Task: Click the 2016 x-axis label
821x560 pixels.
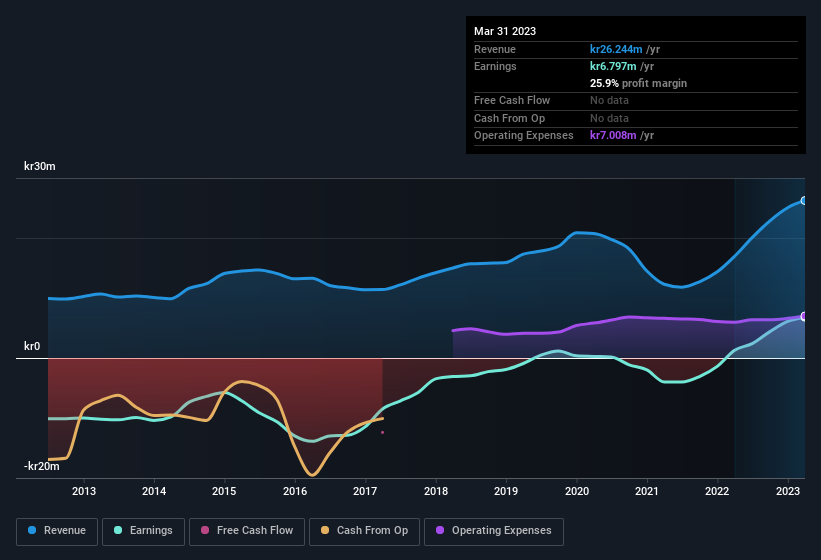Action: (x=295, y=491)
